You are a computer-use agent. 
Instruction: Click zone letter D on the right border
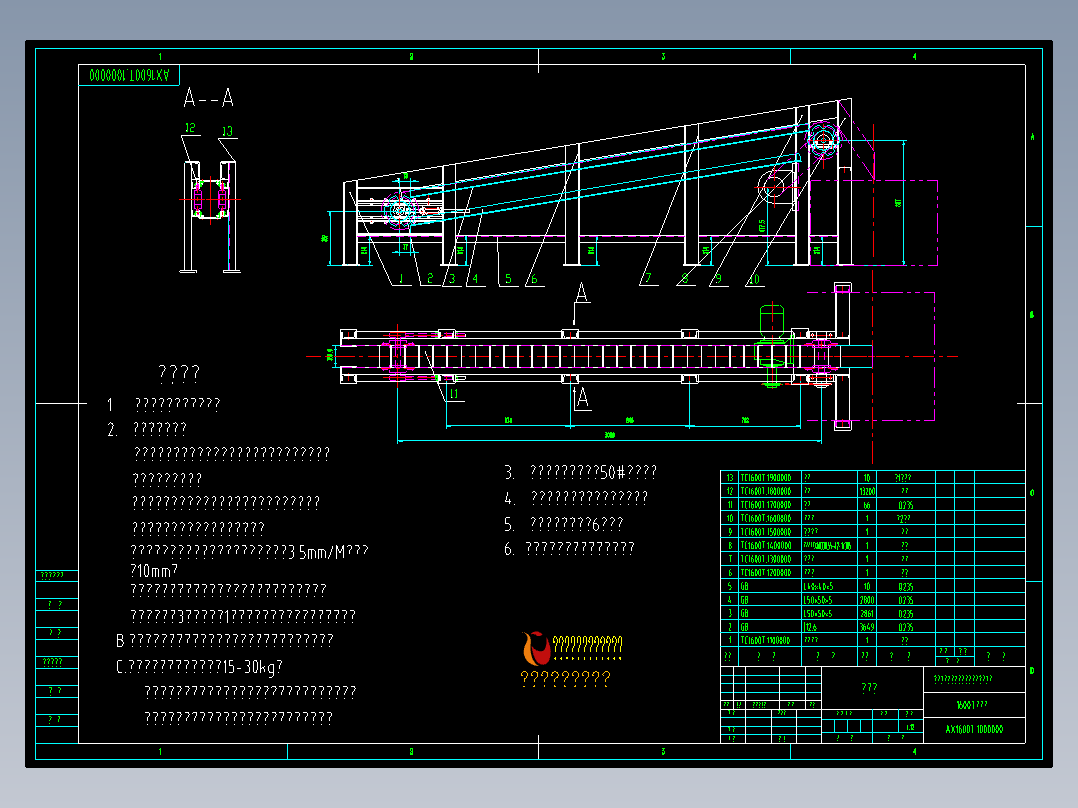point(1032,670)
